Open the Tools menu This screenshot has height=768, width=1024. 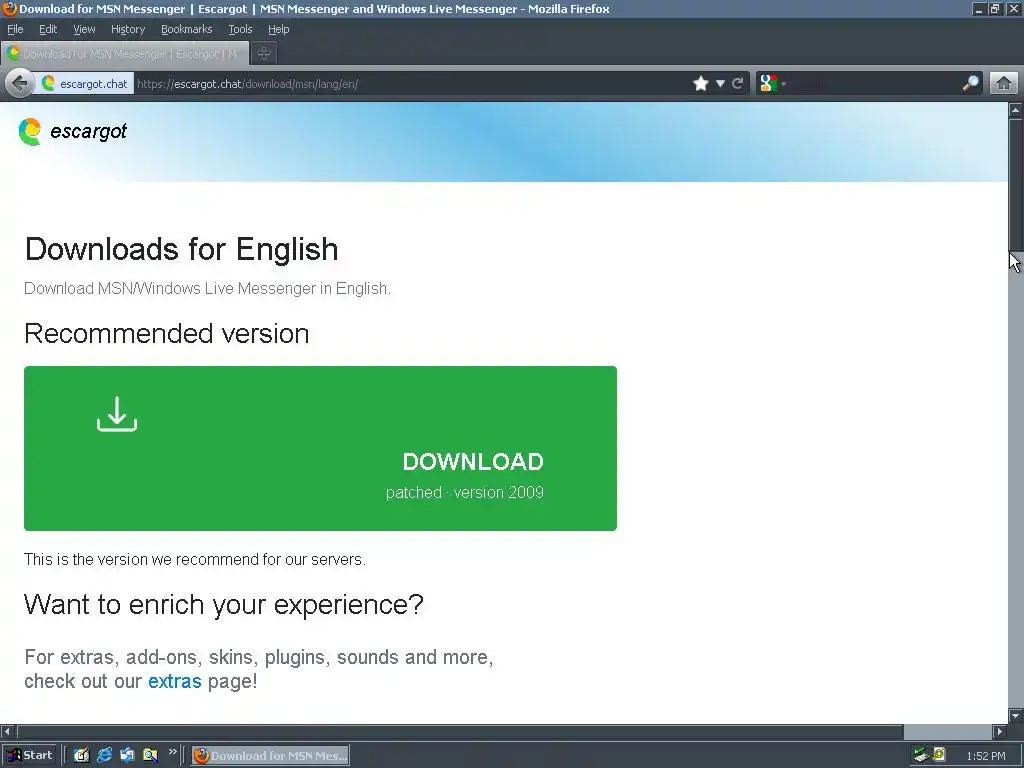click(240, 29)
